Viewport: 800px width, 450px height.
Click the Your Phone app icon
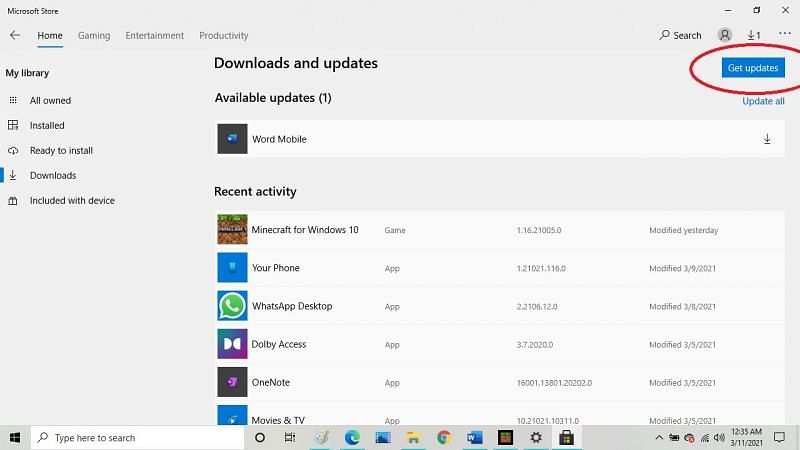coord(232,268)
